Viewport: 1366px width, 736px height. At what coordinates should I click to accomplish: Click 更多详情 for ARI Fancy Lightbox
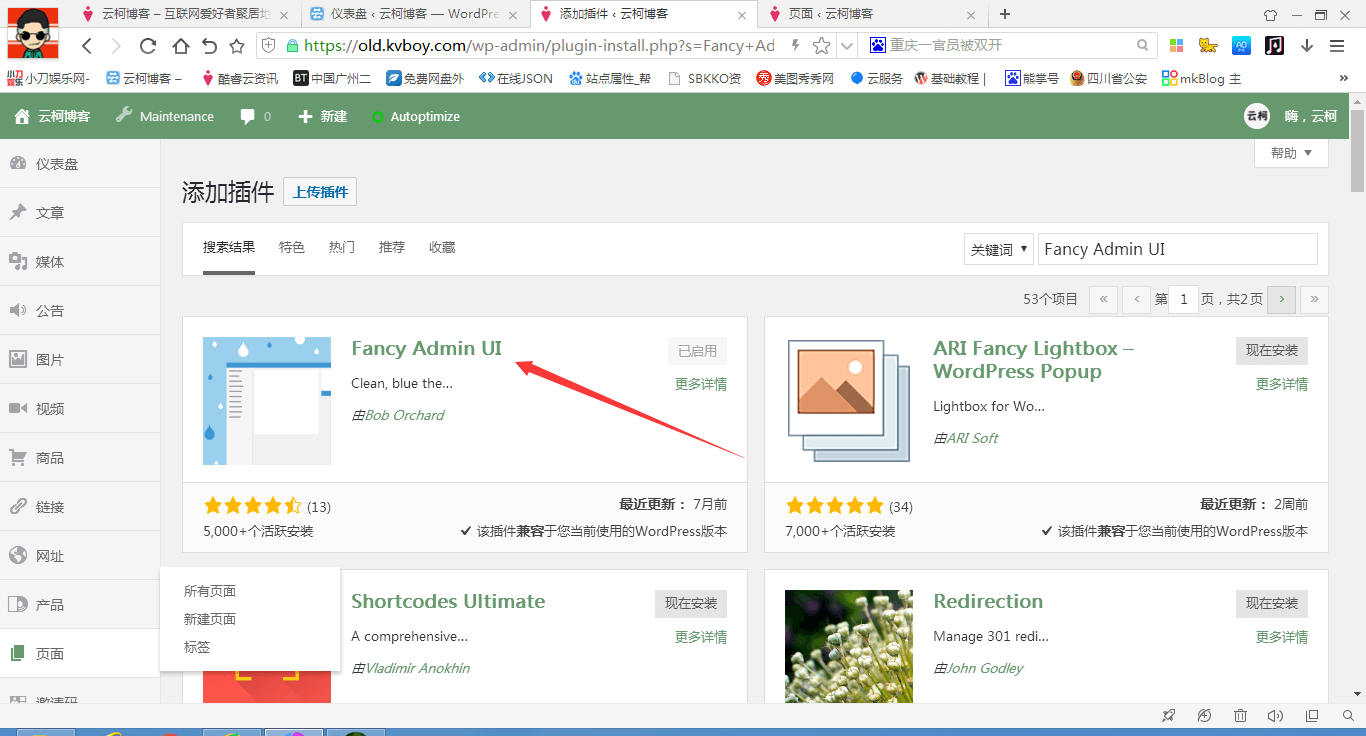coord(1282,384)
